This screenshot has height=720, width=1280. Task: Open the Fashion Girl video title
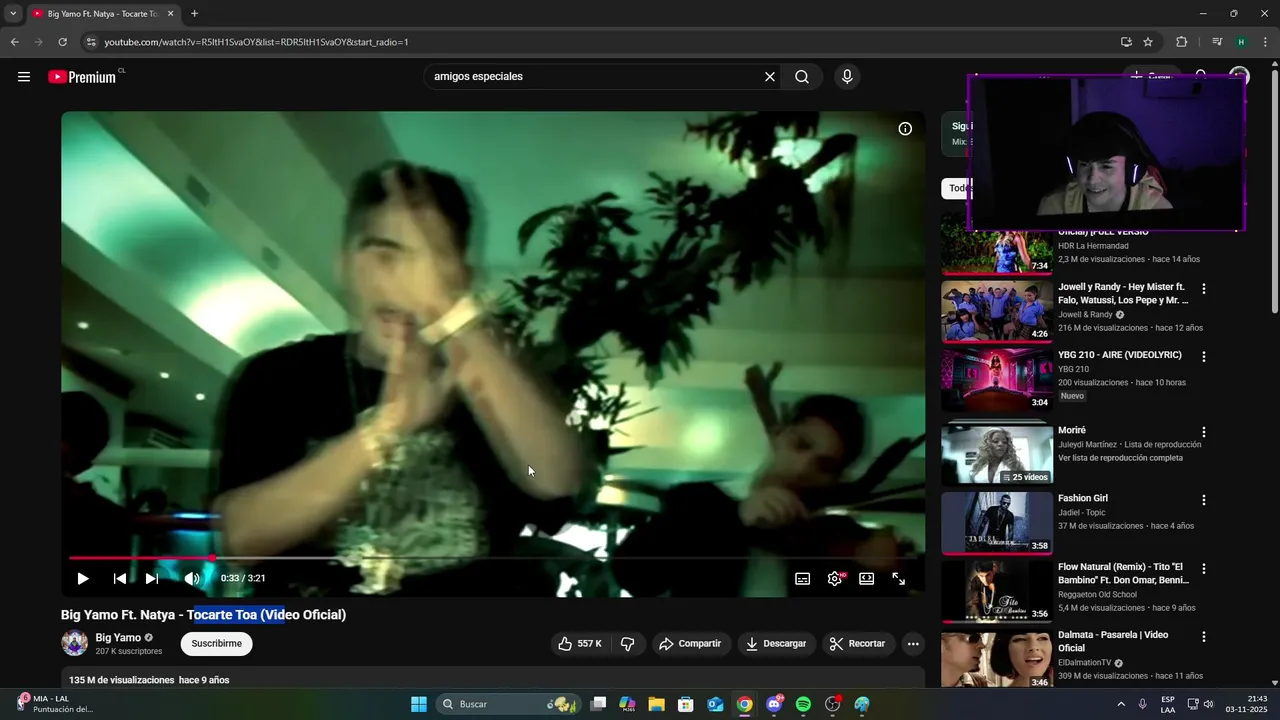pos(1083,498)
